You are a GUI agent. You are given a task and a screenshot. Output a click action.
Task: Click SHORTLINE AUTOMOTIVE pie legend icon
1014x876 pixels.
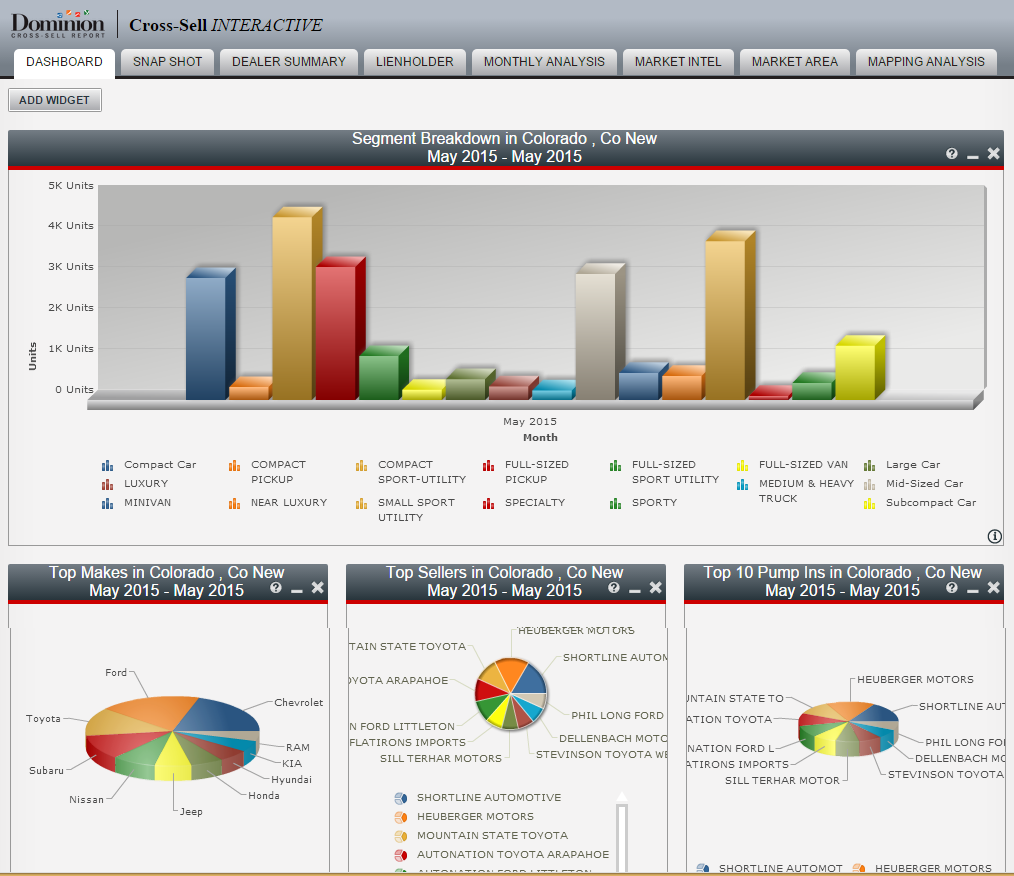401,798
